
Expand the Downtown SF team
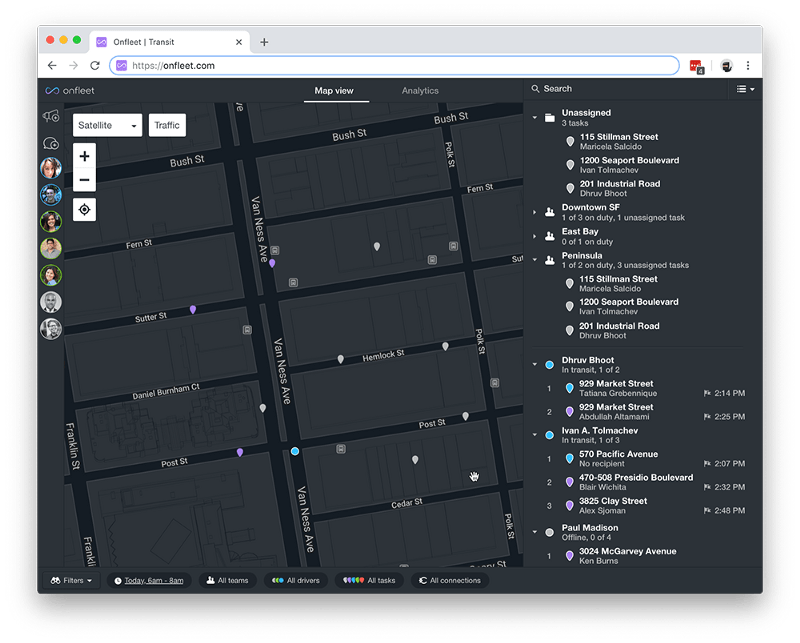click(535, 212)
